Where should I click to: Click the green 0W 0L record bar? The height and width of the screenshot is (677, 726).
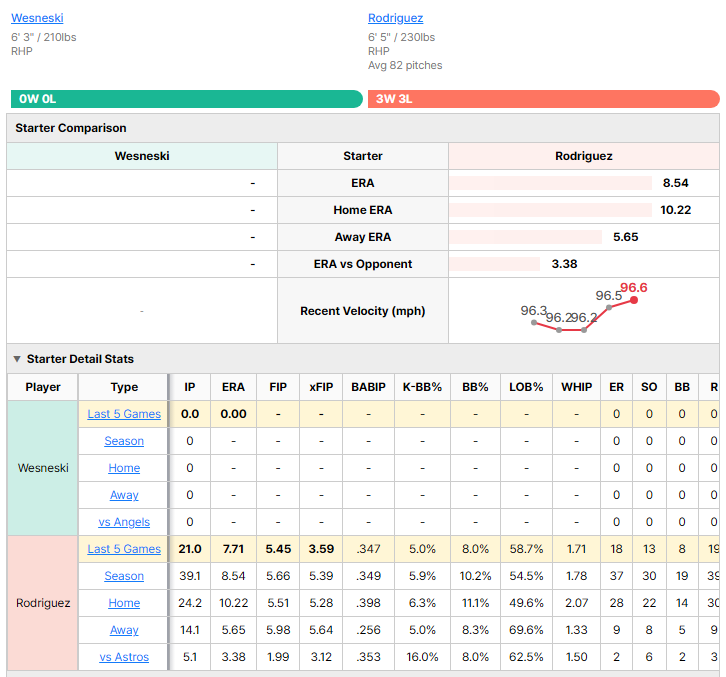click(x=187, y=99)
